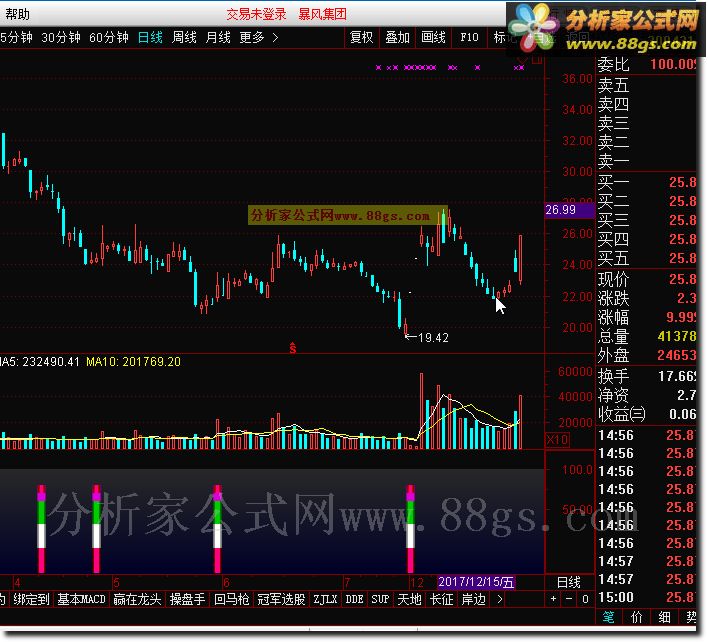Click the 0 reset zoom button

tap(585, 599)
